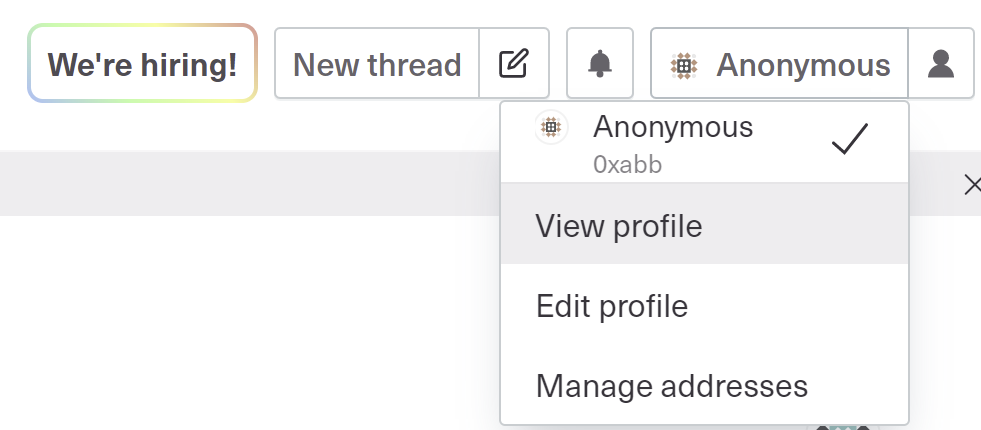Click the checkmark next to Anonymous account
Screen dimensions: 981x430
pyautogui.click(x=850, y=138)
